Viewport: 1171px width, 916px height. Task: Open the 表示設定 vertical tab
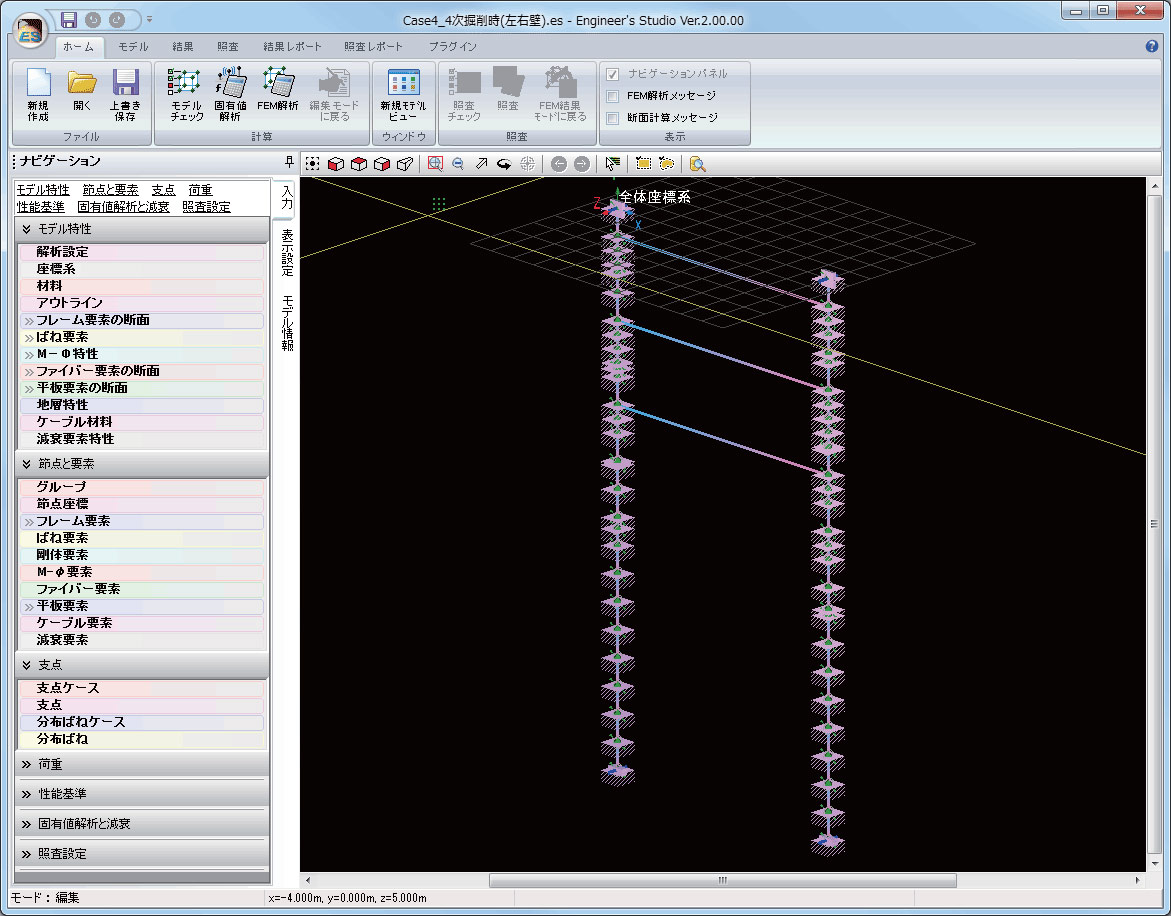(287, 252)
